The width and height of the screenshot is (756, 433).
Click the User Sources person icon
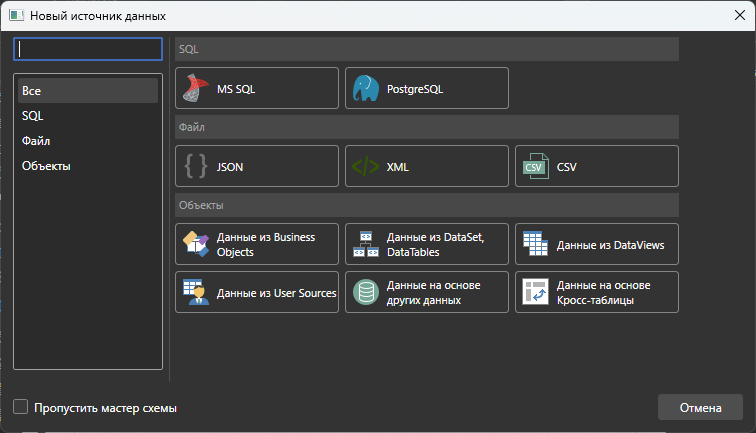[x=196, y=292]
